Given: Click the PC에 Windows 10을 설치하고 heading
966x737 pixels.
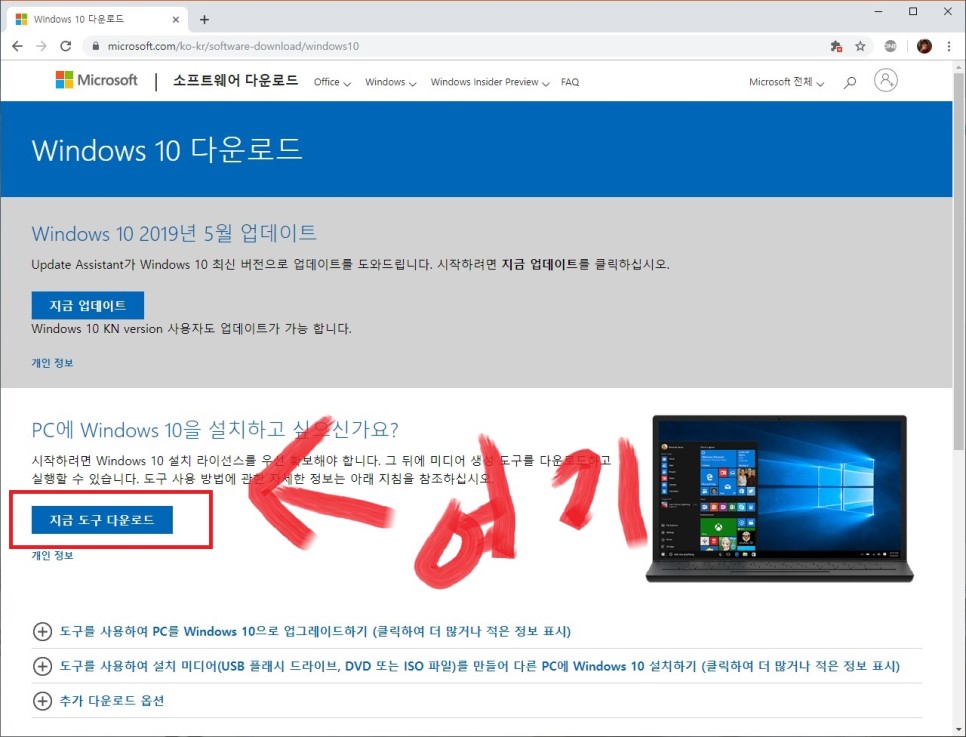Looking at the screenshot, I should pos(215,430).
